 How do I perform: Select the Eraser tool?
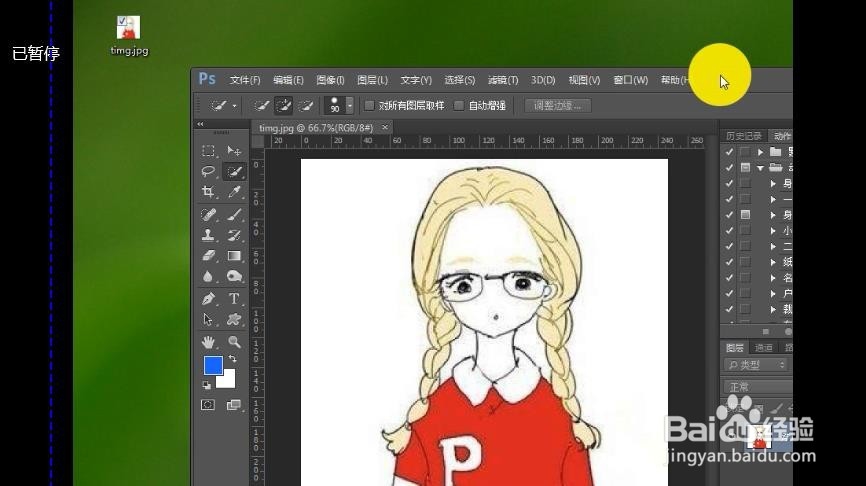[208, 256]
